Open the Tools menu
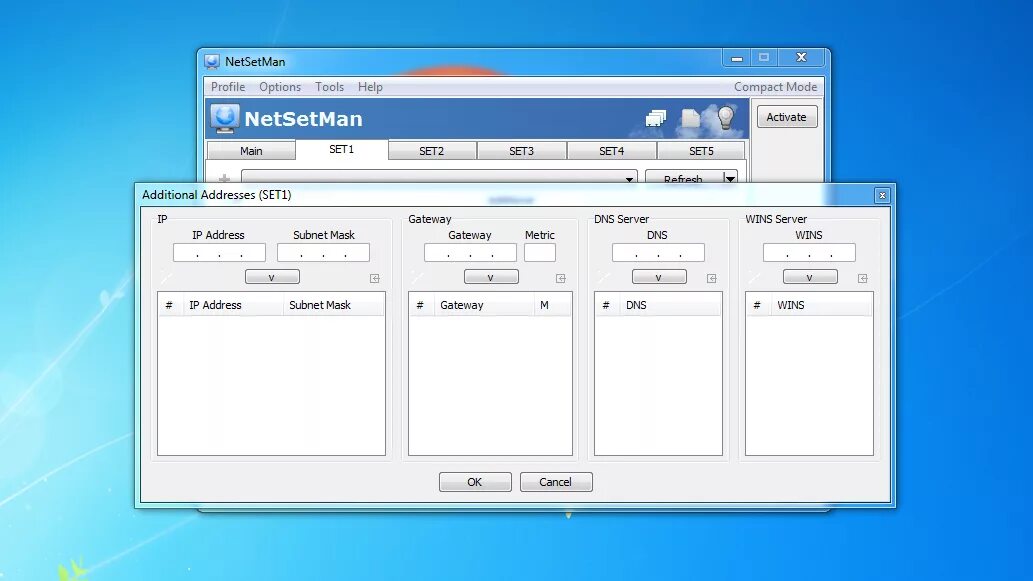Screen dimensions: 1033x581 (329, 87)
